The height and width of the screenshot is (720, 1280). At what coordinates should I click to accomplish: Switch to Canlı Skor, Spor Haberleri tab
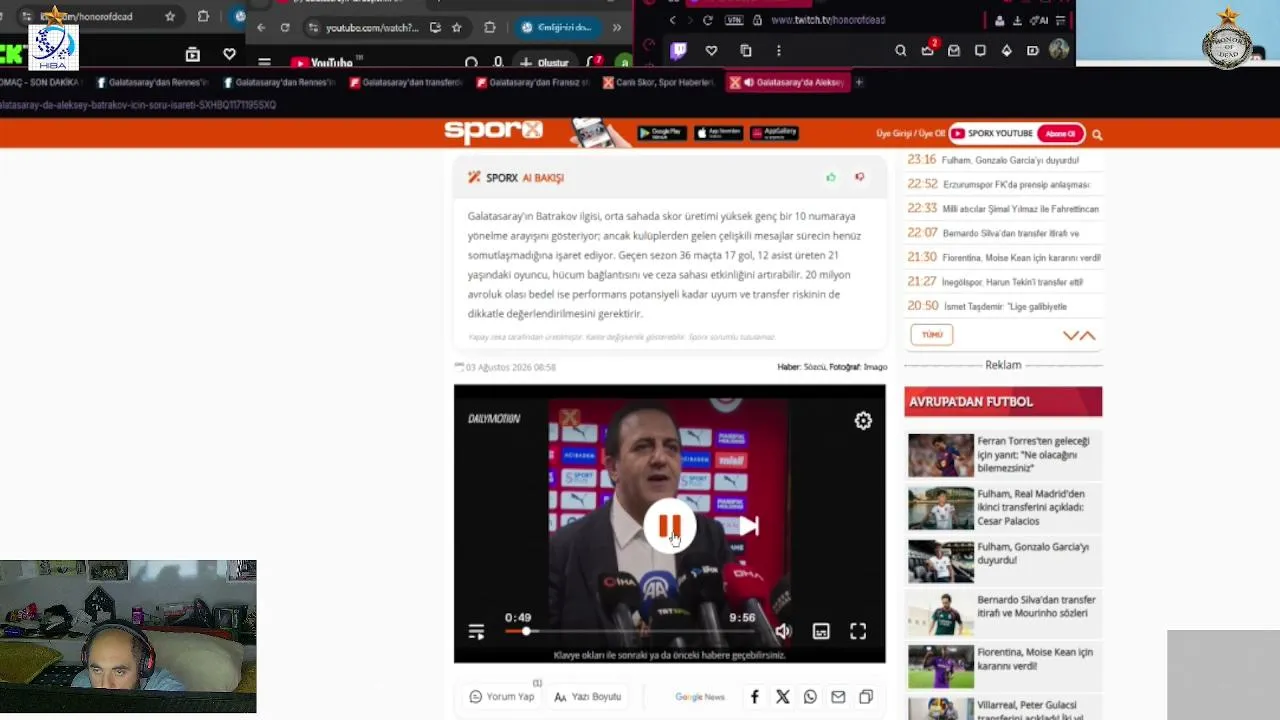point(660,82)
